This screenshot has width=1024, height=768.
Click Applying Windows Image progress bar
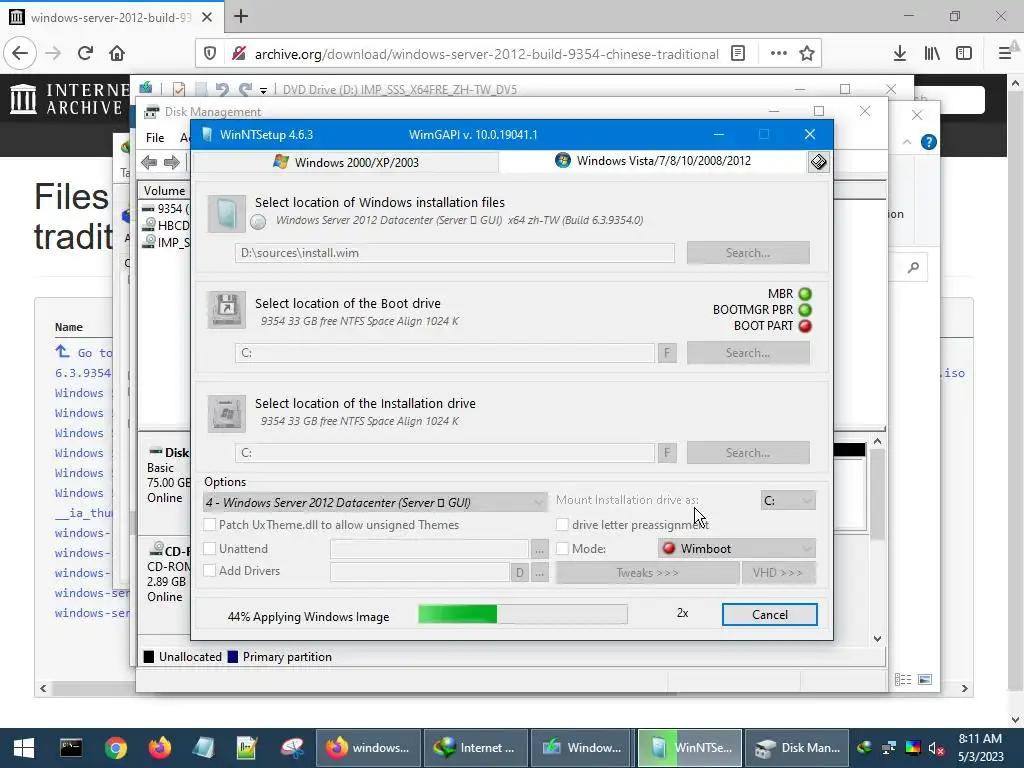522,614
